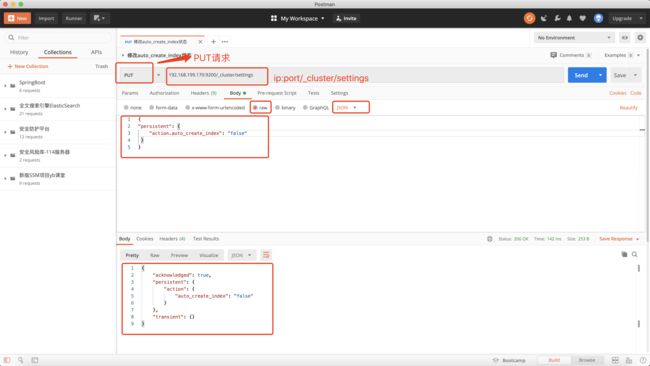The image size is (650, 366).
Task: Open the Cookies link near Code
Action: click(618, 93)
